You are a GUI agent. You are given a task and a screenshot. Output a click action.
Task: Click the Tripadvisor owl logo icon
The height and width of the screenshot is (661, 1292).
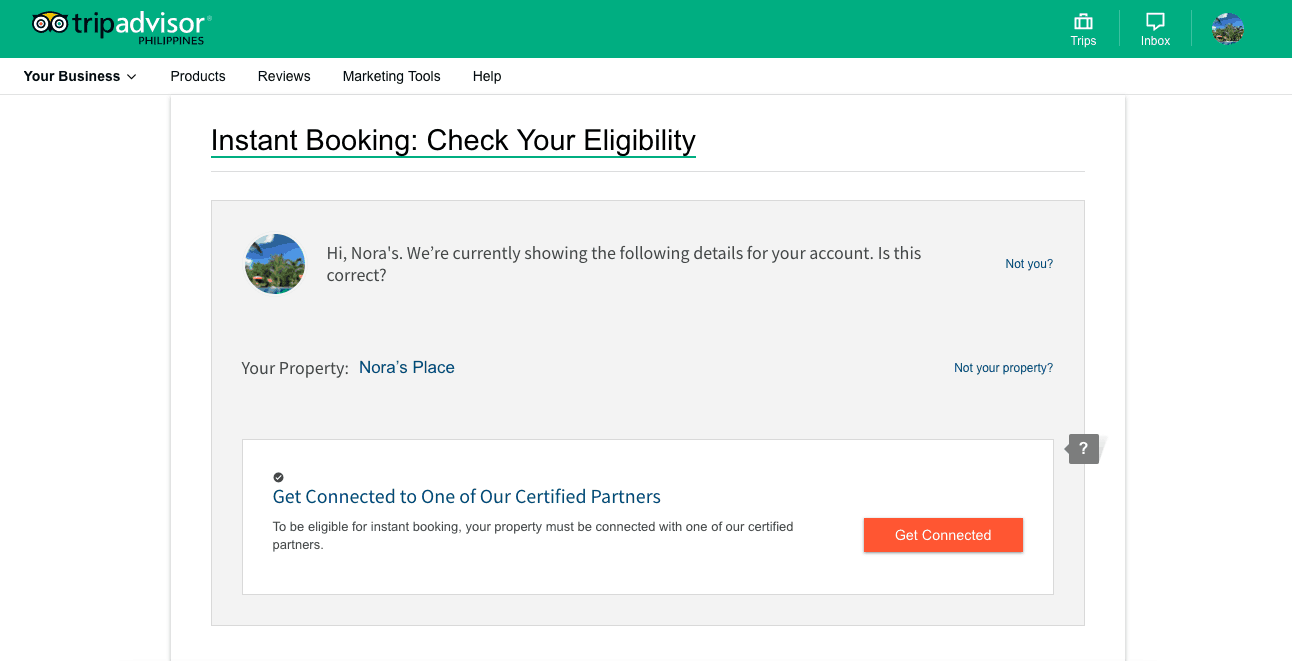point(50,23)
